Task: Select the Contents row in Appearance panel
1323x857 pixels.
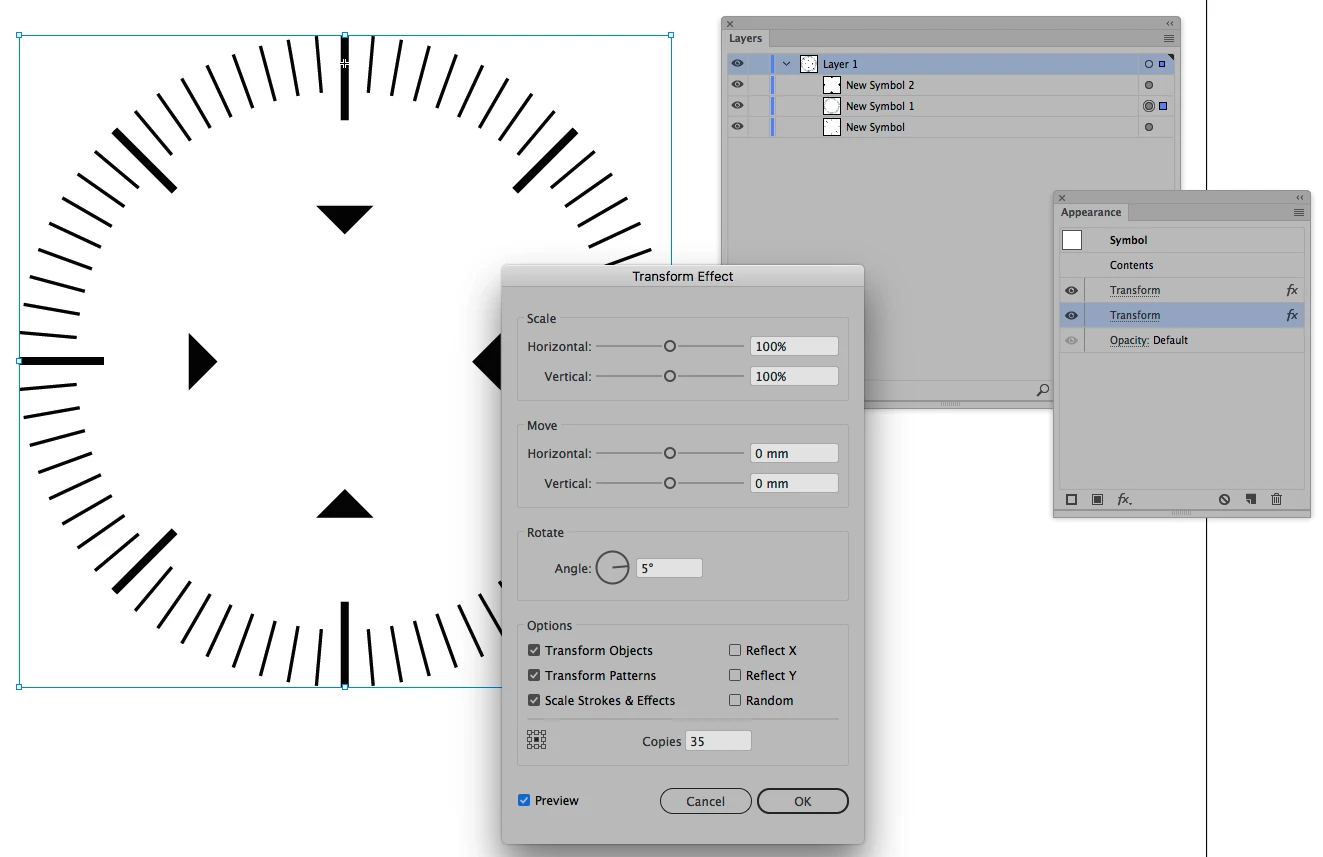Action: (x=1182, y=265)
